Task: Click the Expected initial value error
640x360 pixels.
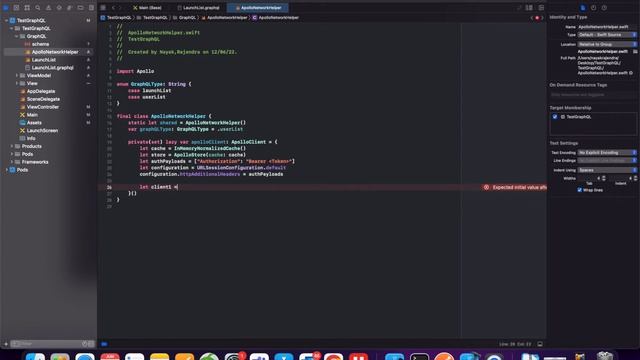Action: pyautogui.click(x=515, y=187)
